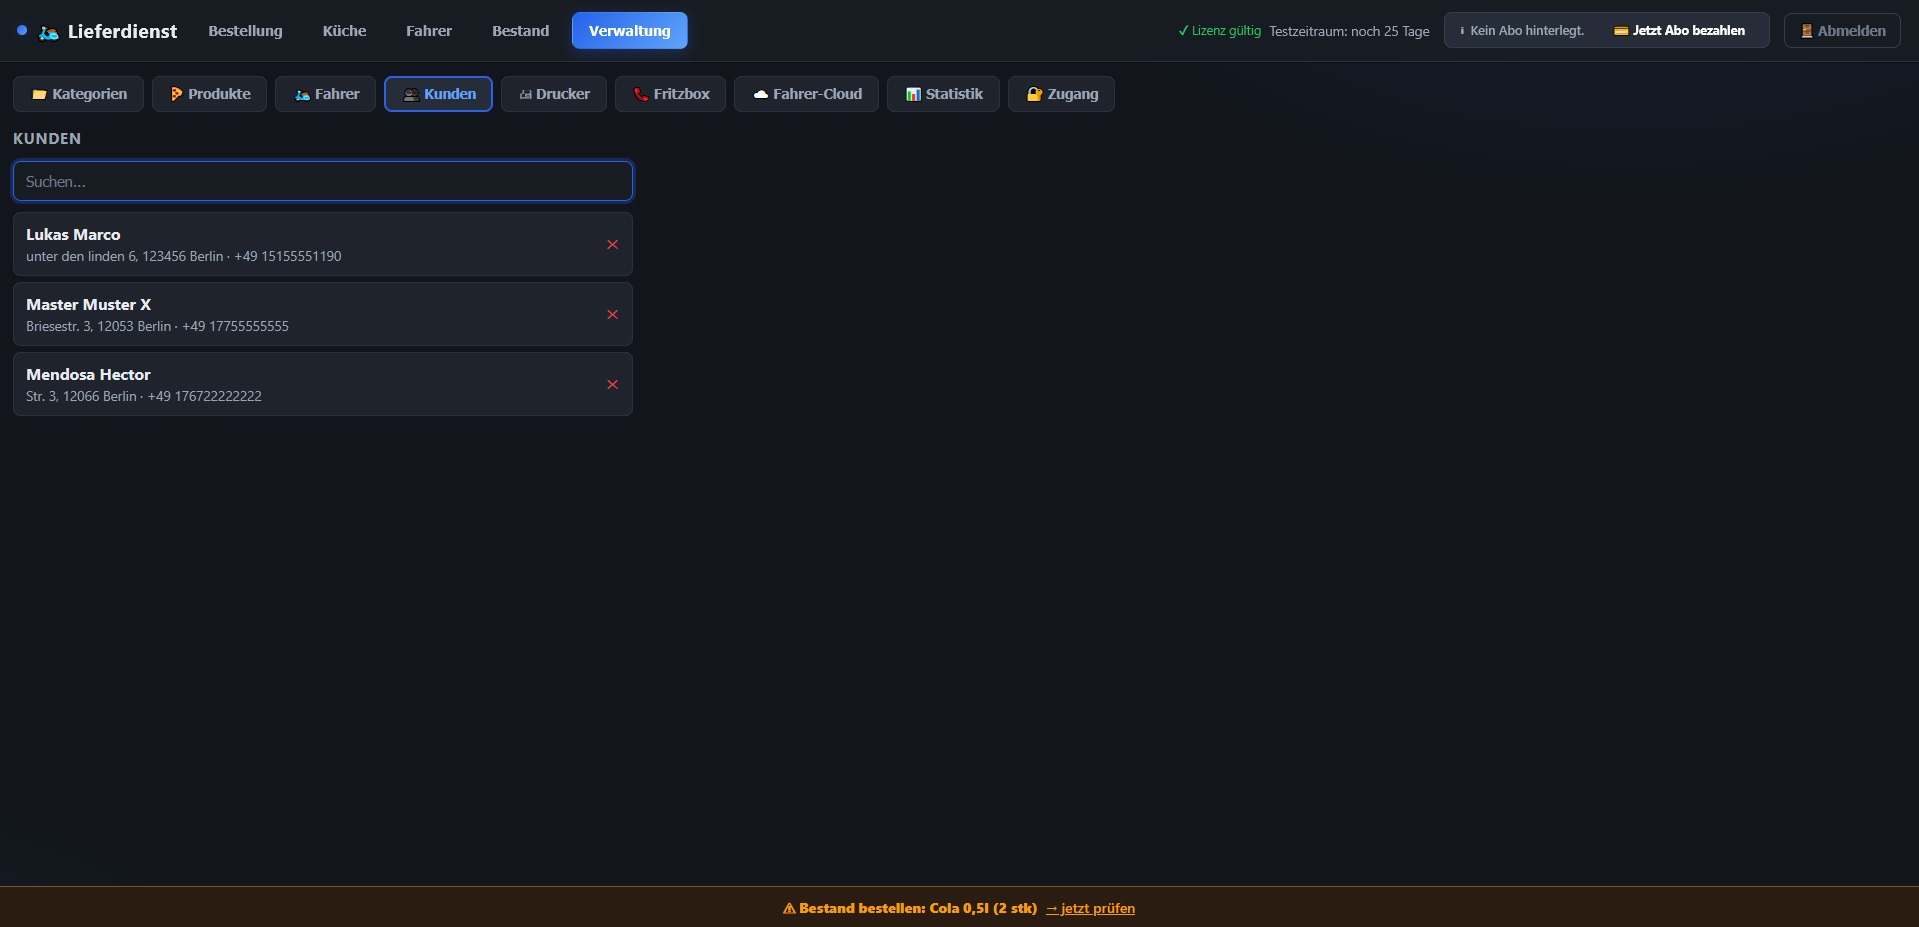Show the Statistik tab
The height and width of the screenshot is (927, 1919).
[x=943, y=94]
